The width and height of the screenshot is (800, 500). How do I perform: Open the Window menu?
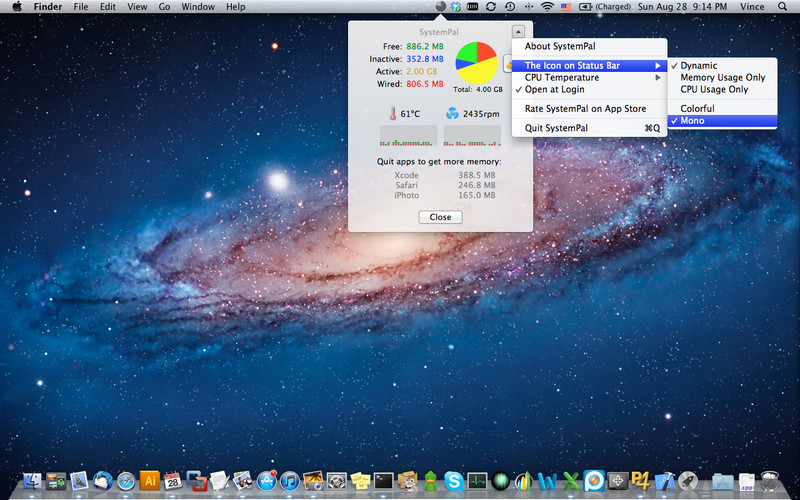point(198,7)
